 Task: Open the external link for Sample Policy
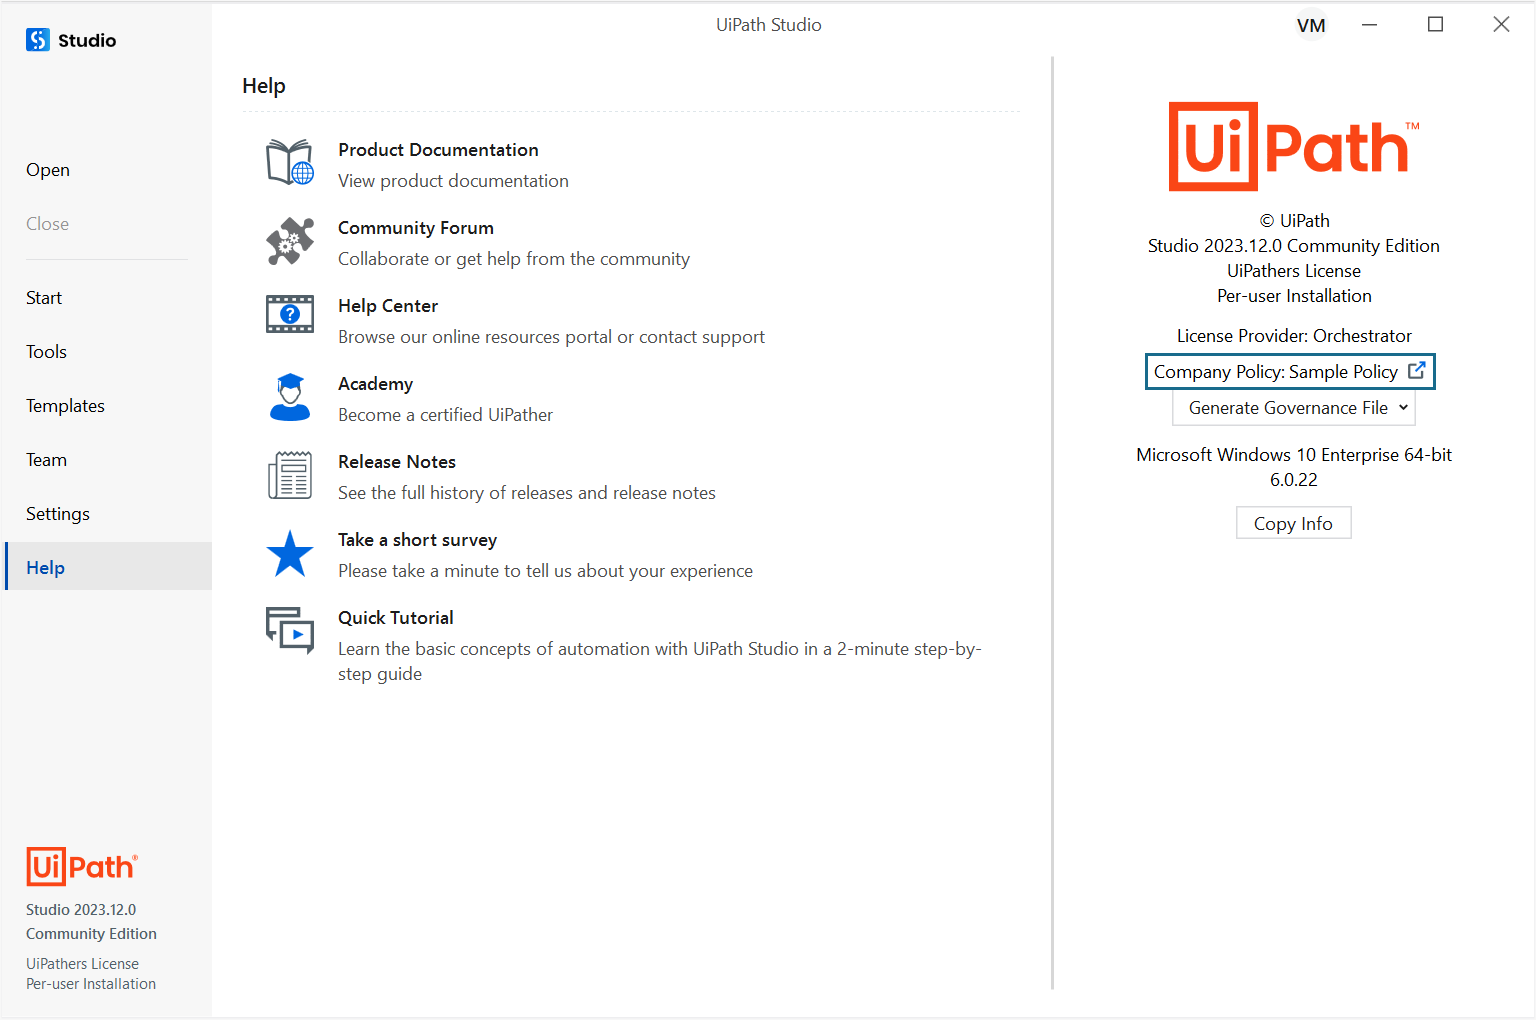pos(1417,370)
